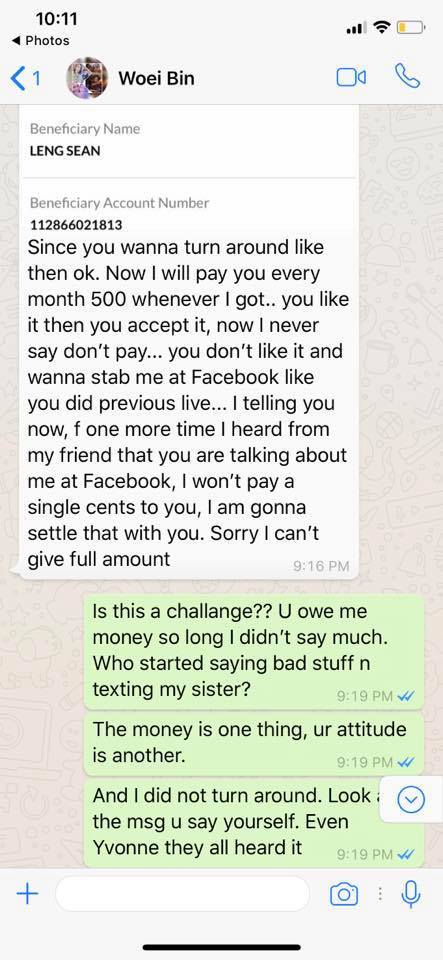This screenshot has height=960, width=443.
Task: Open Woei Bin's profile picture
Action: tap(87, 78)
